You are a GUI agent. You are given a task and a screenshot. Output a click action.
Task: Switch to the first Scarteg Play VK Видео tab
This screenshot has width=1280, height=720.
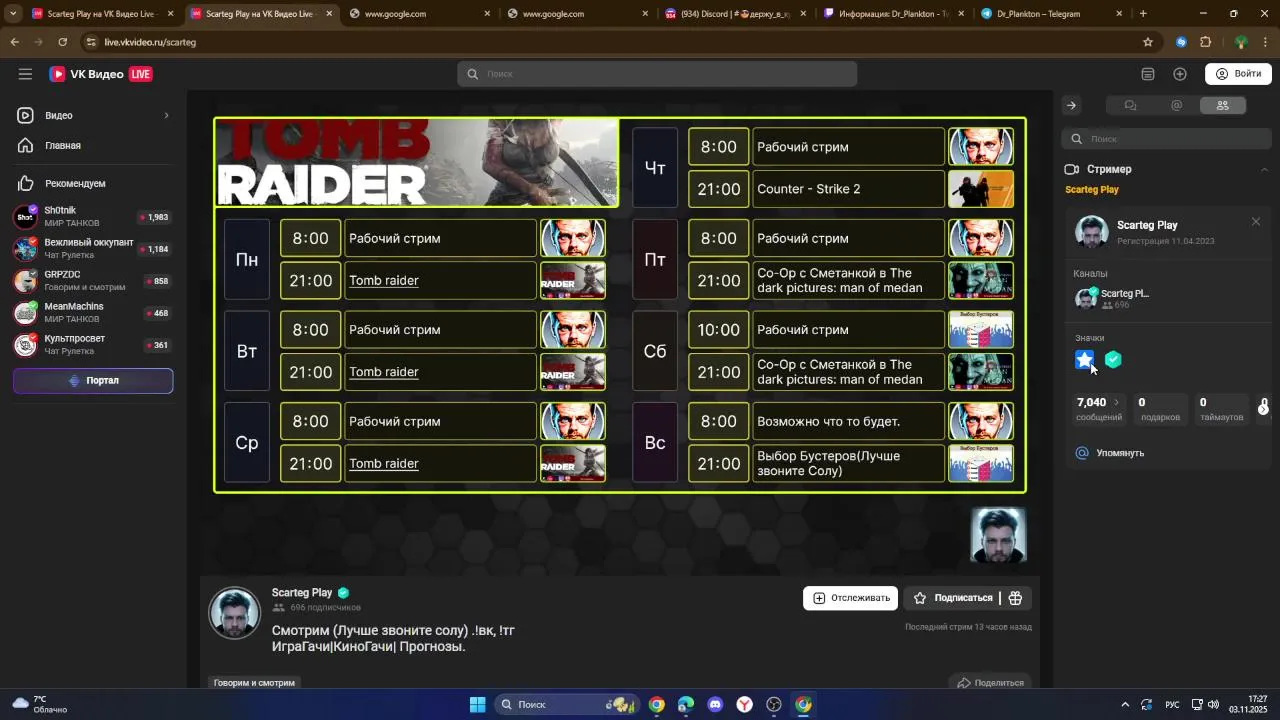[x=103, y=14]
